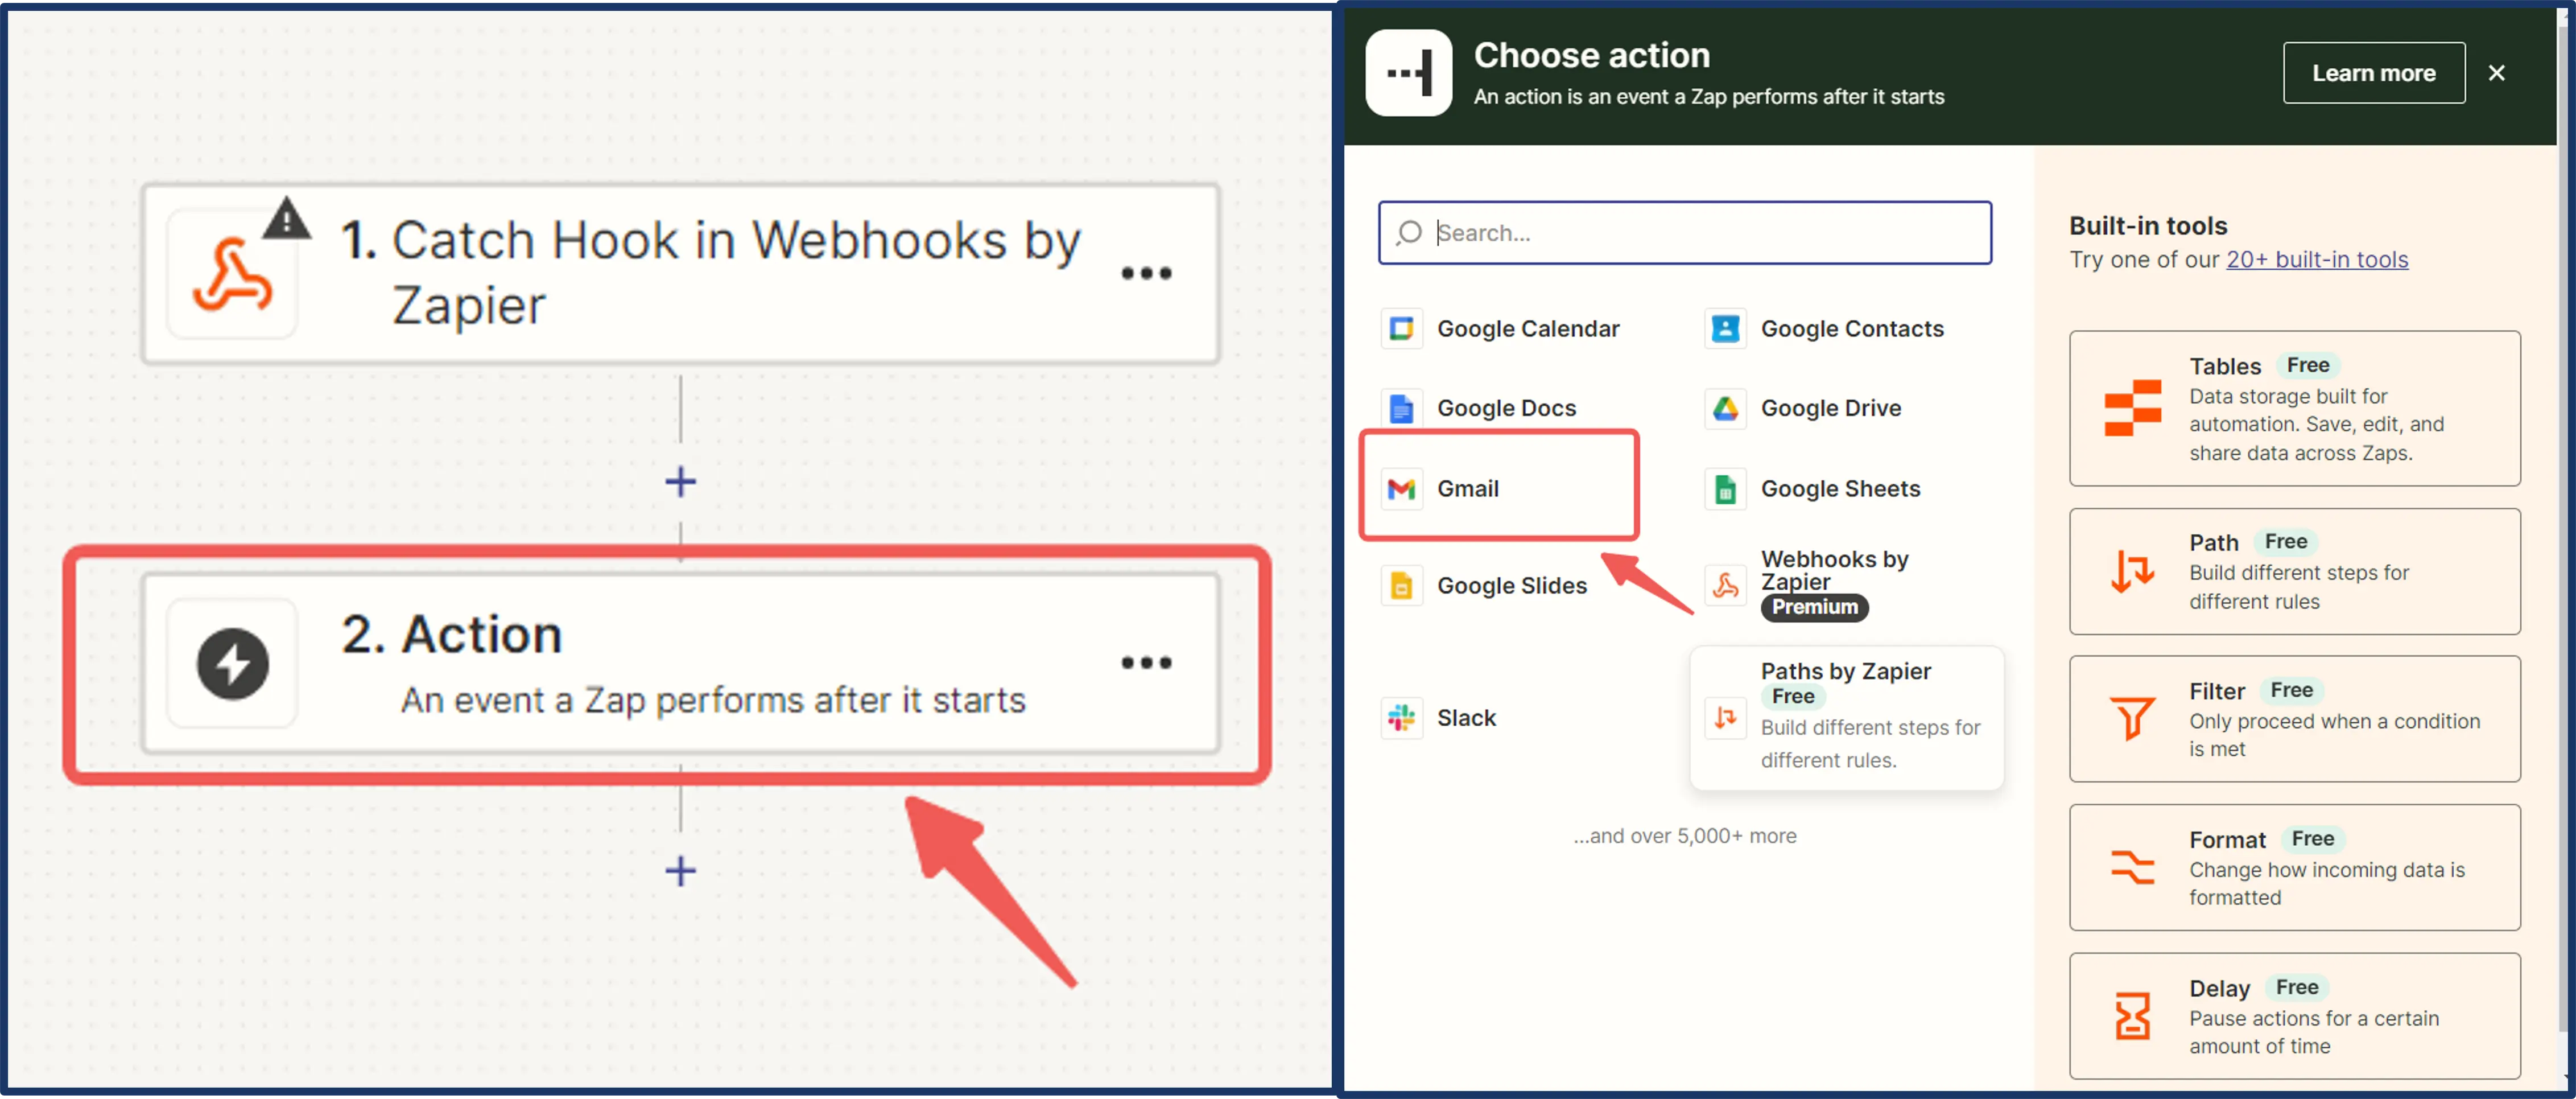Image resolution: width=2576 pixels, height=1099 pixels.
Task: Click the Format tool icon
Action: click(2133, 867)
